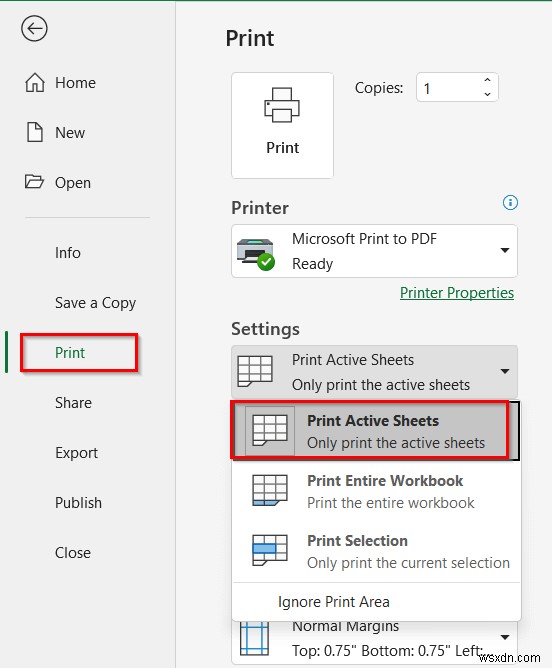Open the Printer Properties link
This screenshot has height=668, width=552.
point(457,293)
